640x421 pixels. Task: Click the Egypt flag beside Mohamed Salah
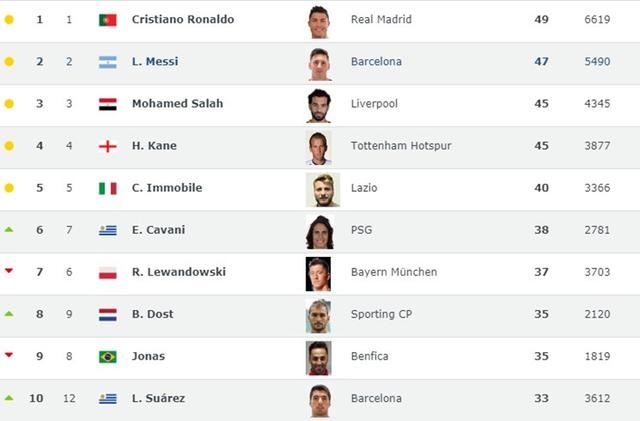click(x=108, y=104)
